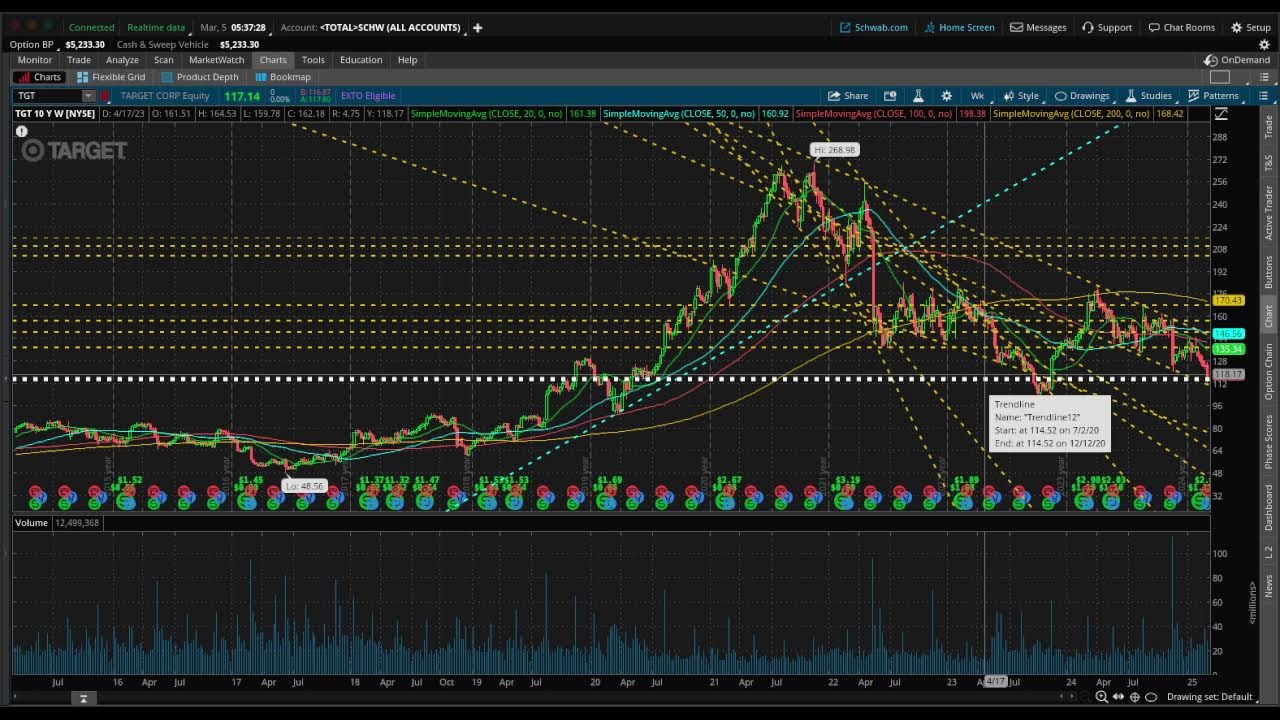
Task: Click the SimpleMovingAvg (CLOSE, 20, 0, no) label
Action: [487, 114]
